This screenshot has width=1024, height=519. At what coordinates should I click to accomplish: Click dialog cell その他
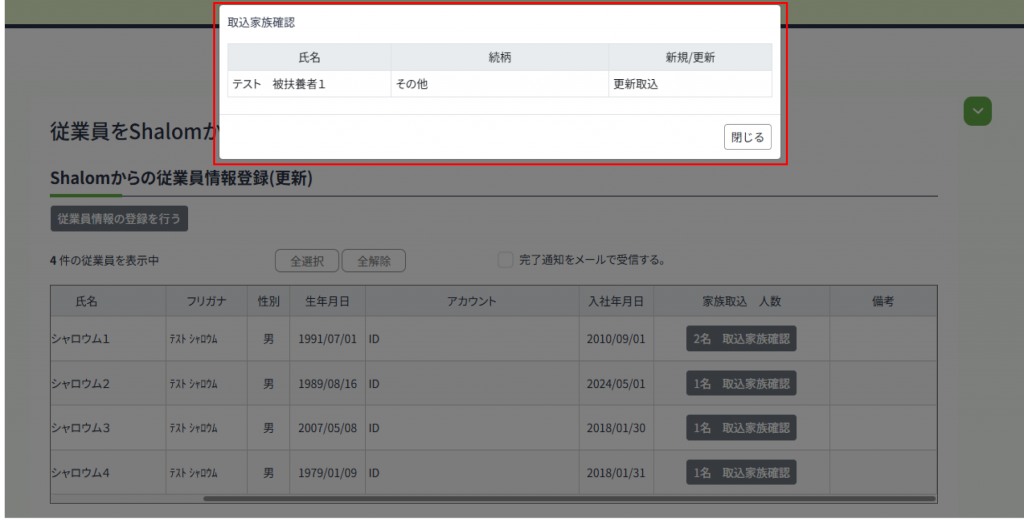coord(500,84)
